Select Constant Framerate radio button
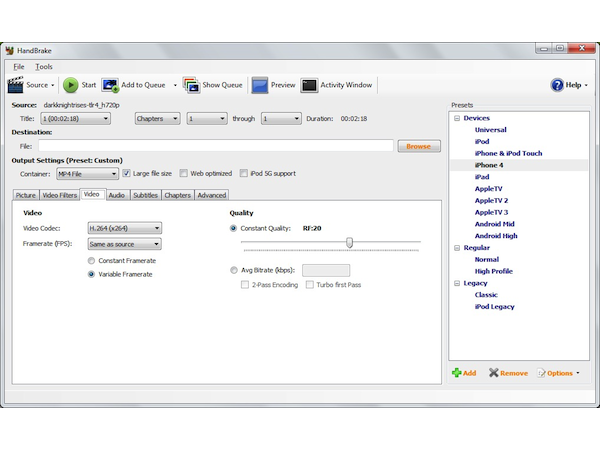Image resolution: width=600 pixels, height=450 pixels. point(91,261)
